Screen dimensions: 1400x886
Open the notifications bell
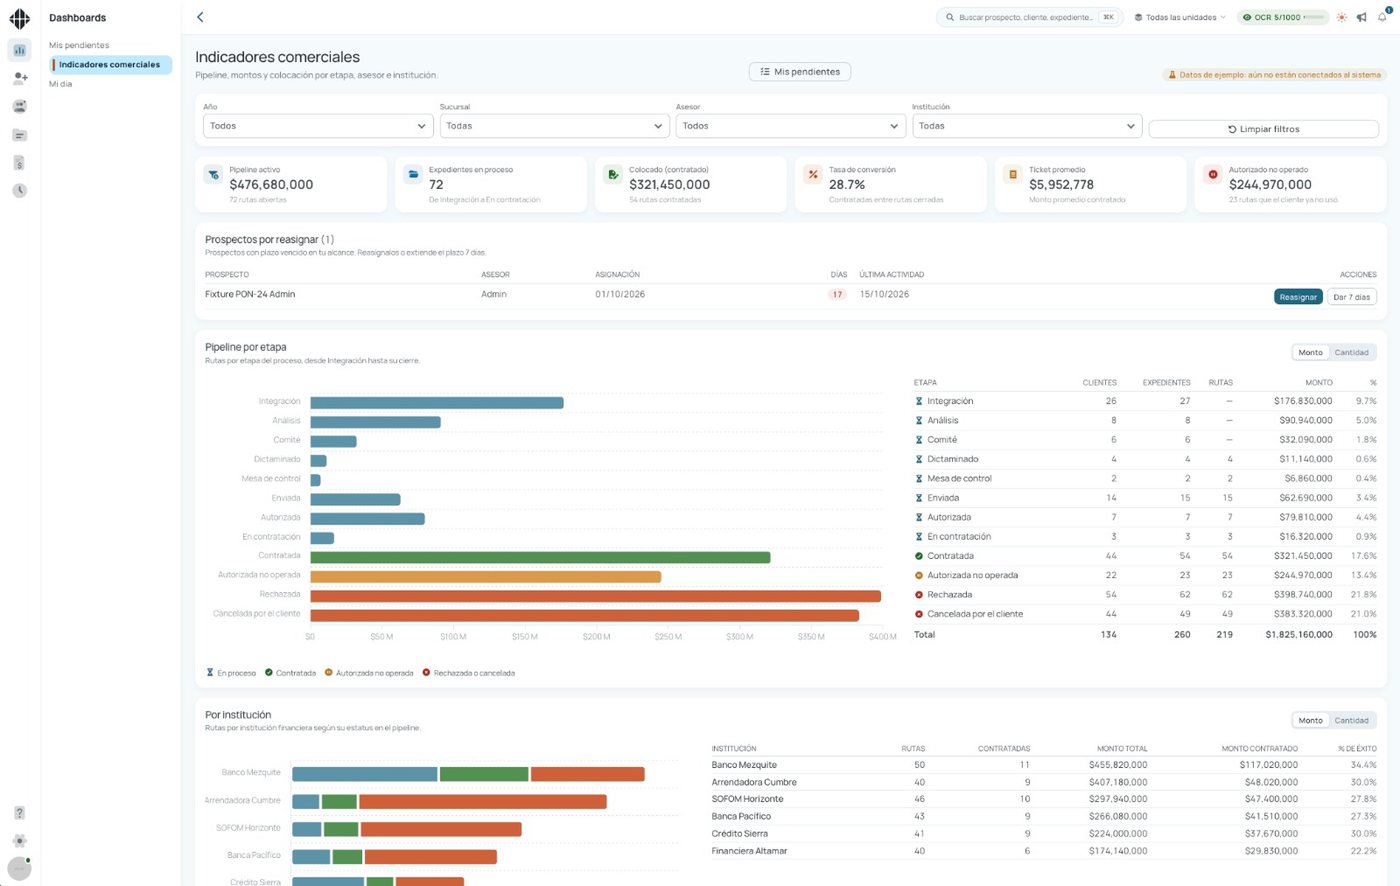tap(1382, 17)
